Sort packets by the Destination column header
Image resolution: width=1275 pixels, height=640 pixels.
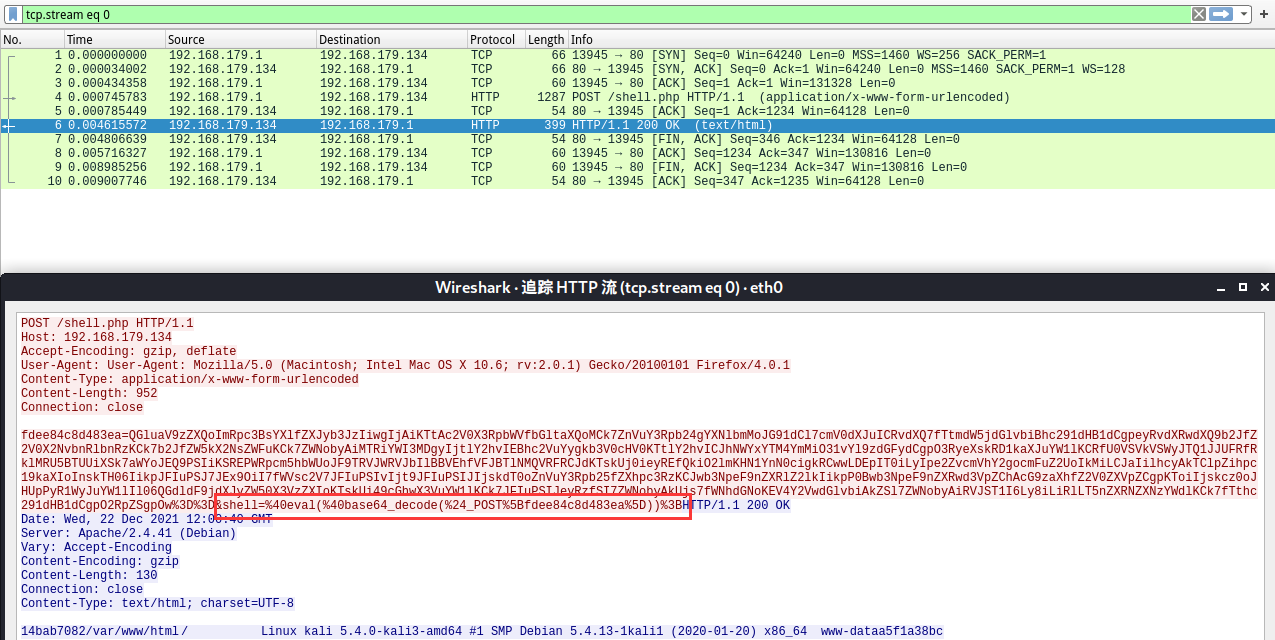(x=391, y=39)
